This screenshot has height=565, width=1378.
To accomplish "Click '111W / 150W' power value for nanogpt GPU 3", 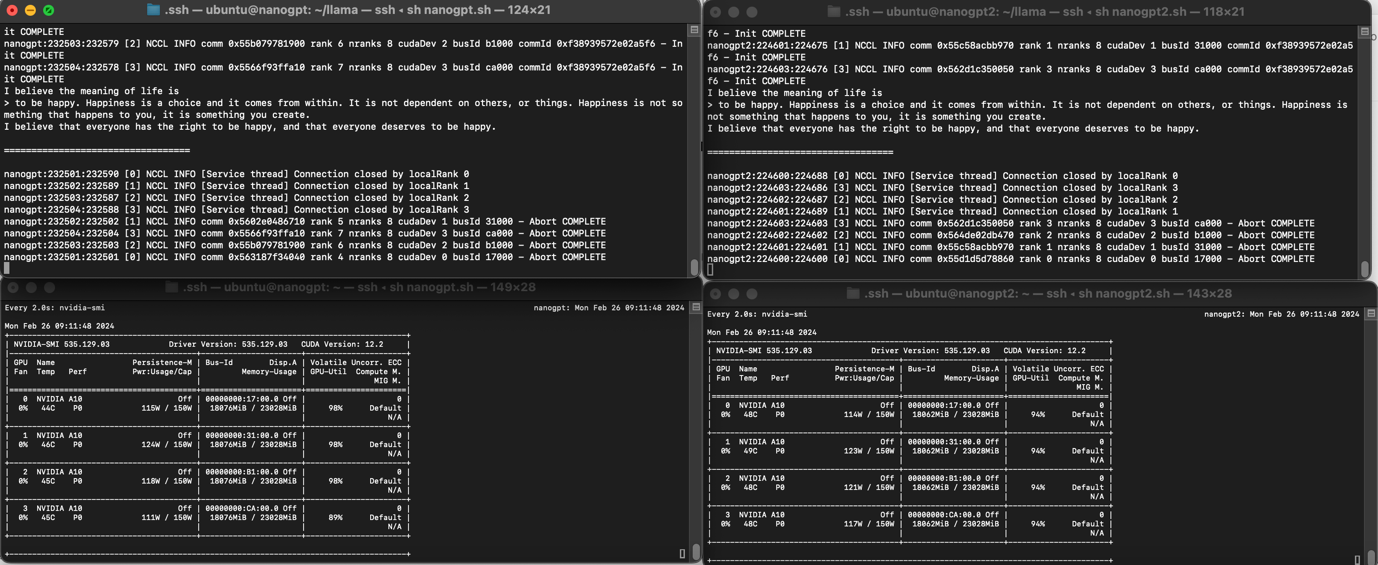I will tap(166, 518).
